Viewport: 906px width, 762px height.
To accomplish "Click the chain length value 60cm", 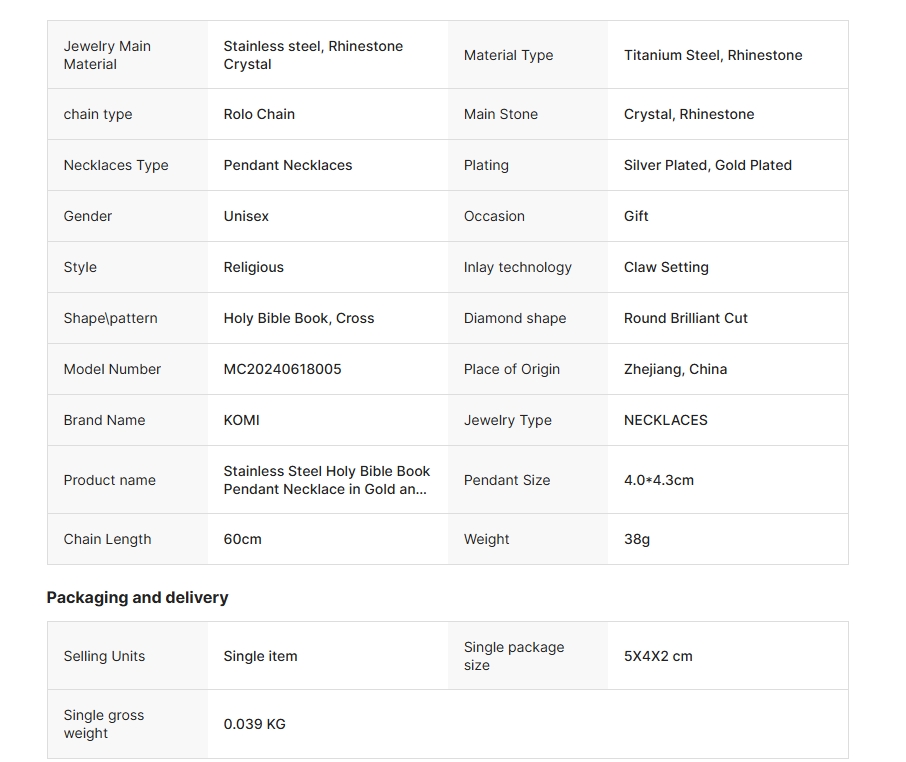I will 242,539.
